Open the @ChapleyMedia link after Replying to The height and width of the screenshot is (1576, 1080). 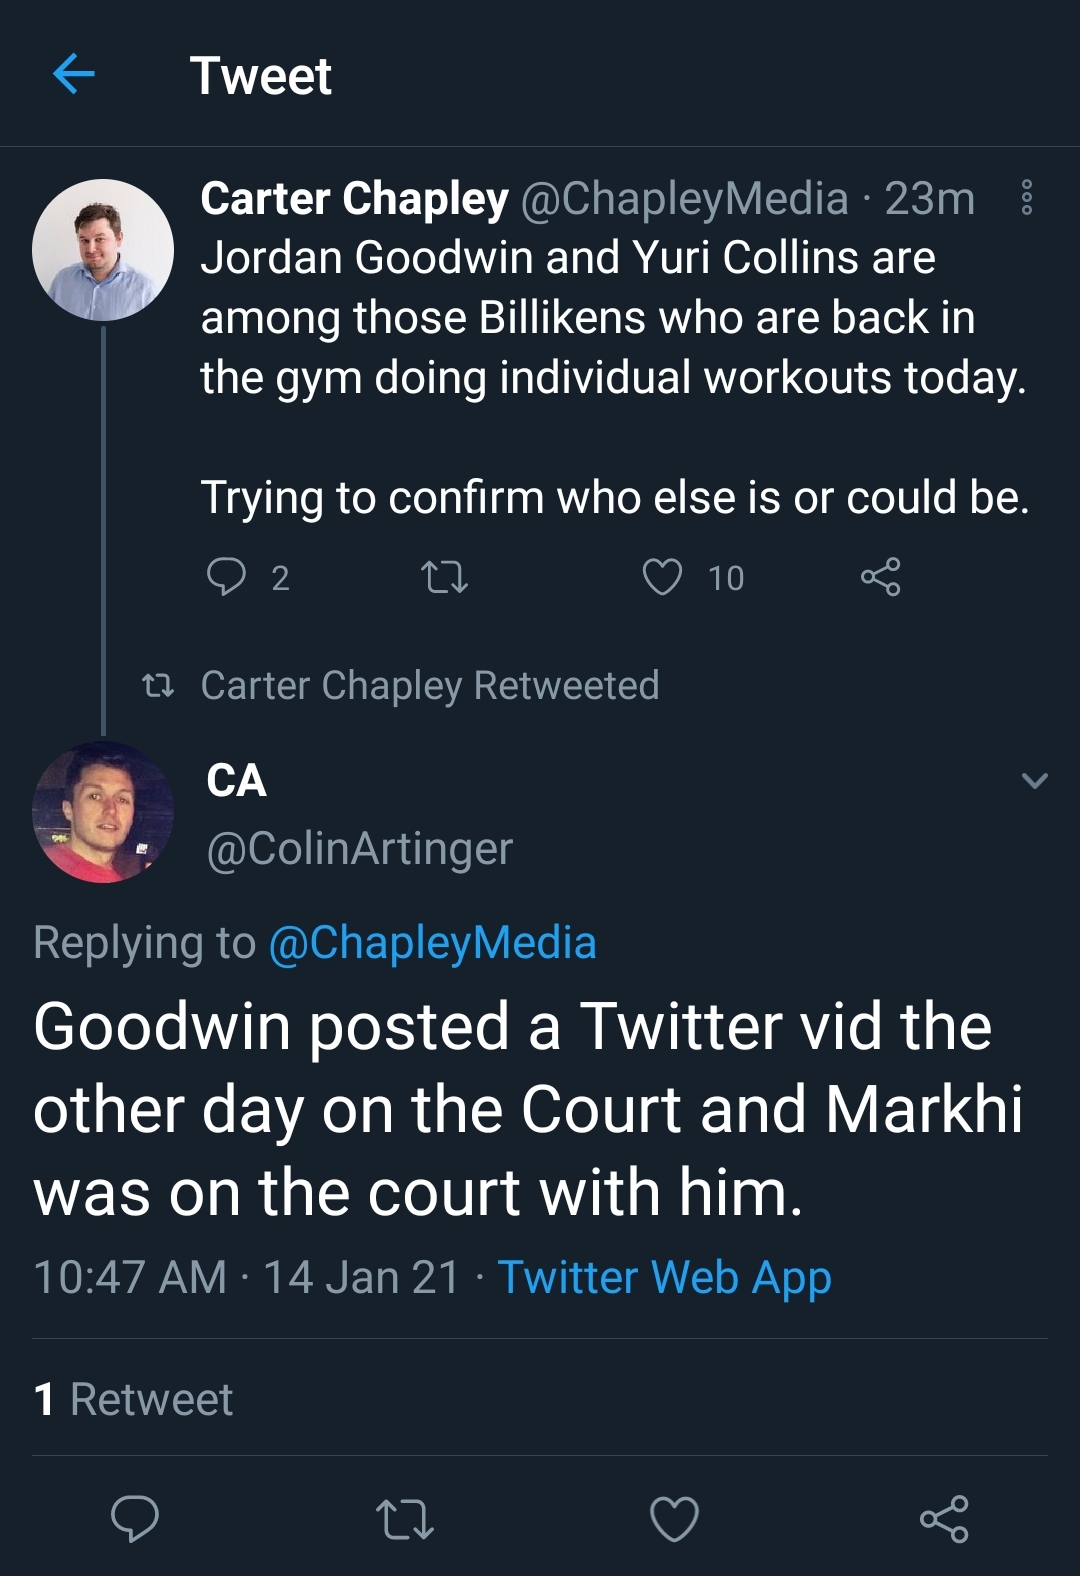432,943
